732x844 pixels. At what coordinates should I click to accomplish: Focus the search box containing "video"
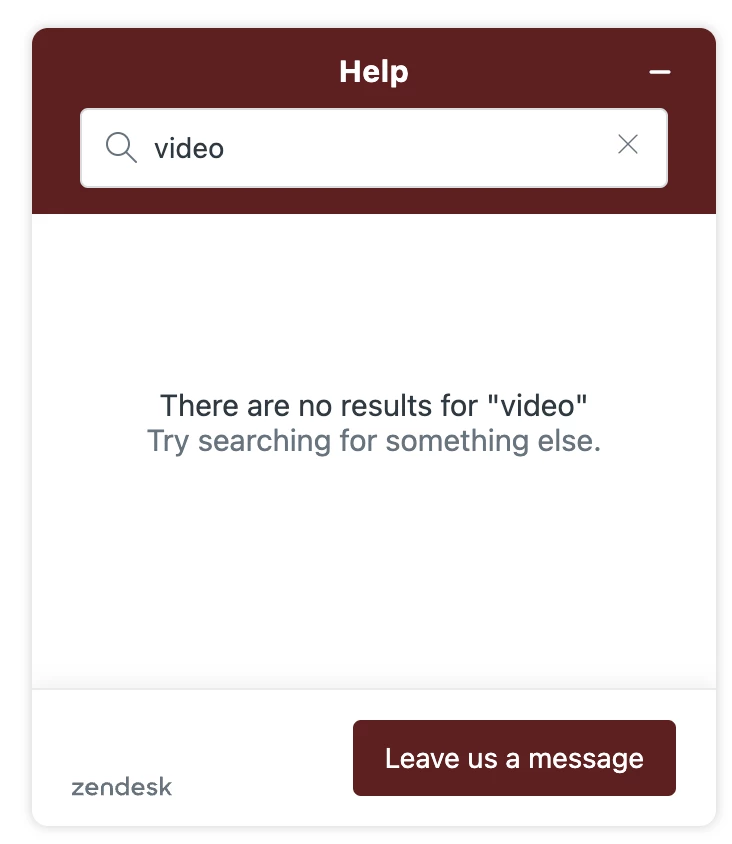(374, 148)
